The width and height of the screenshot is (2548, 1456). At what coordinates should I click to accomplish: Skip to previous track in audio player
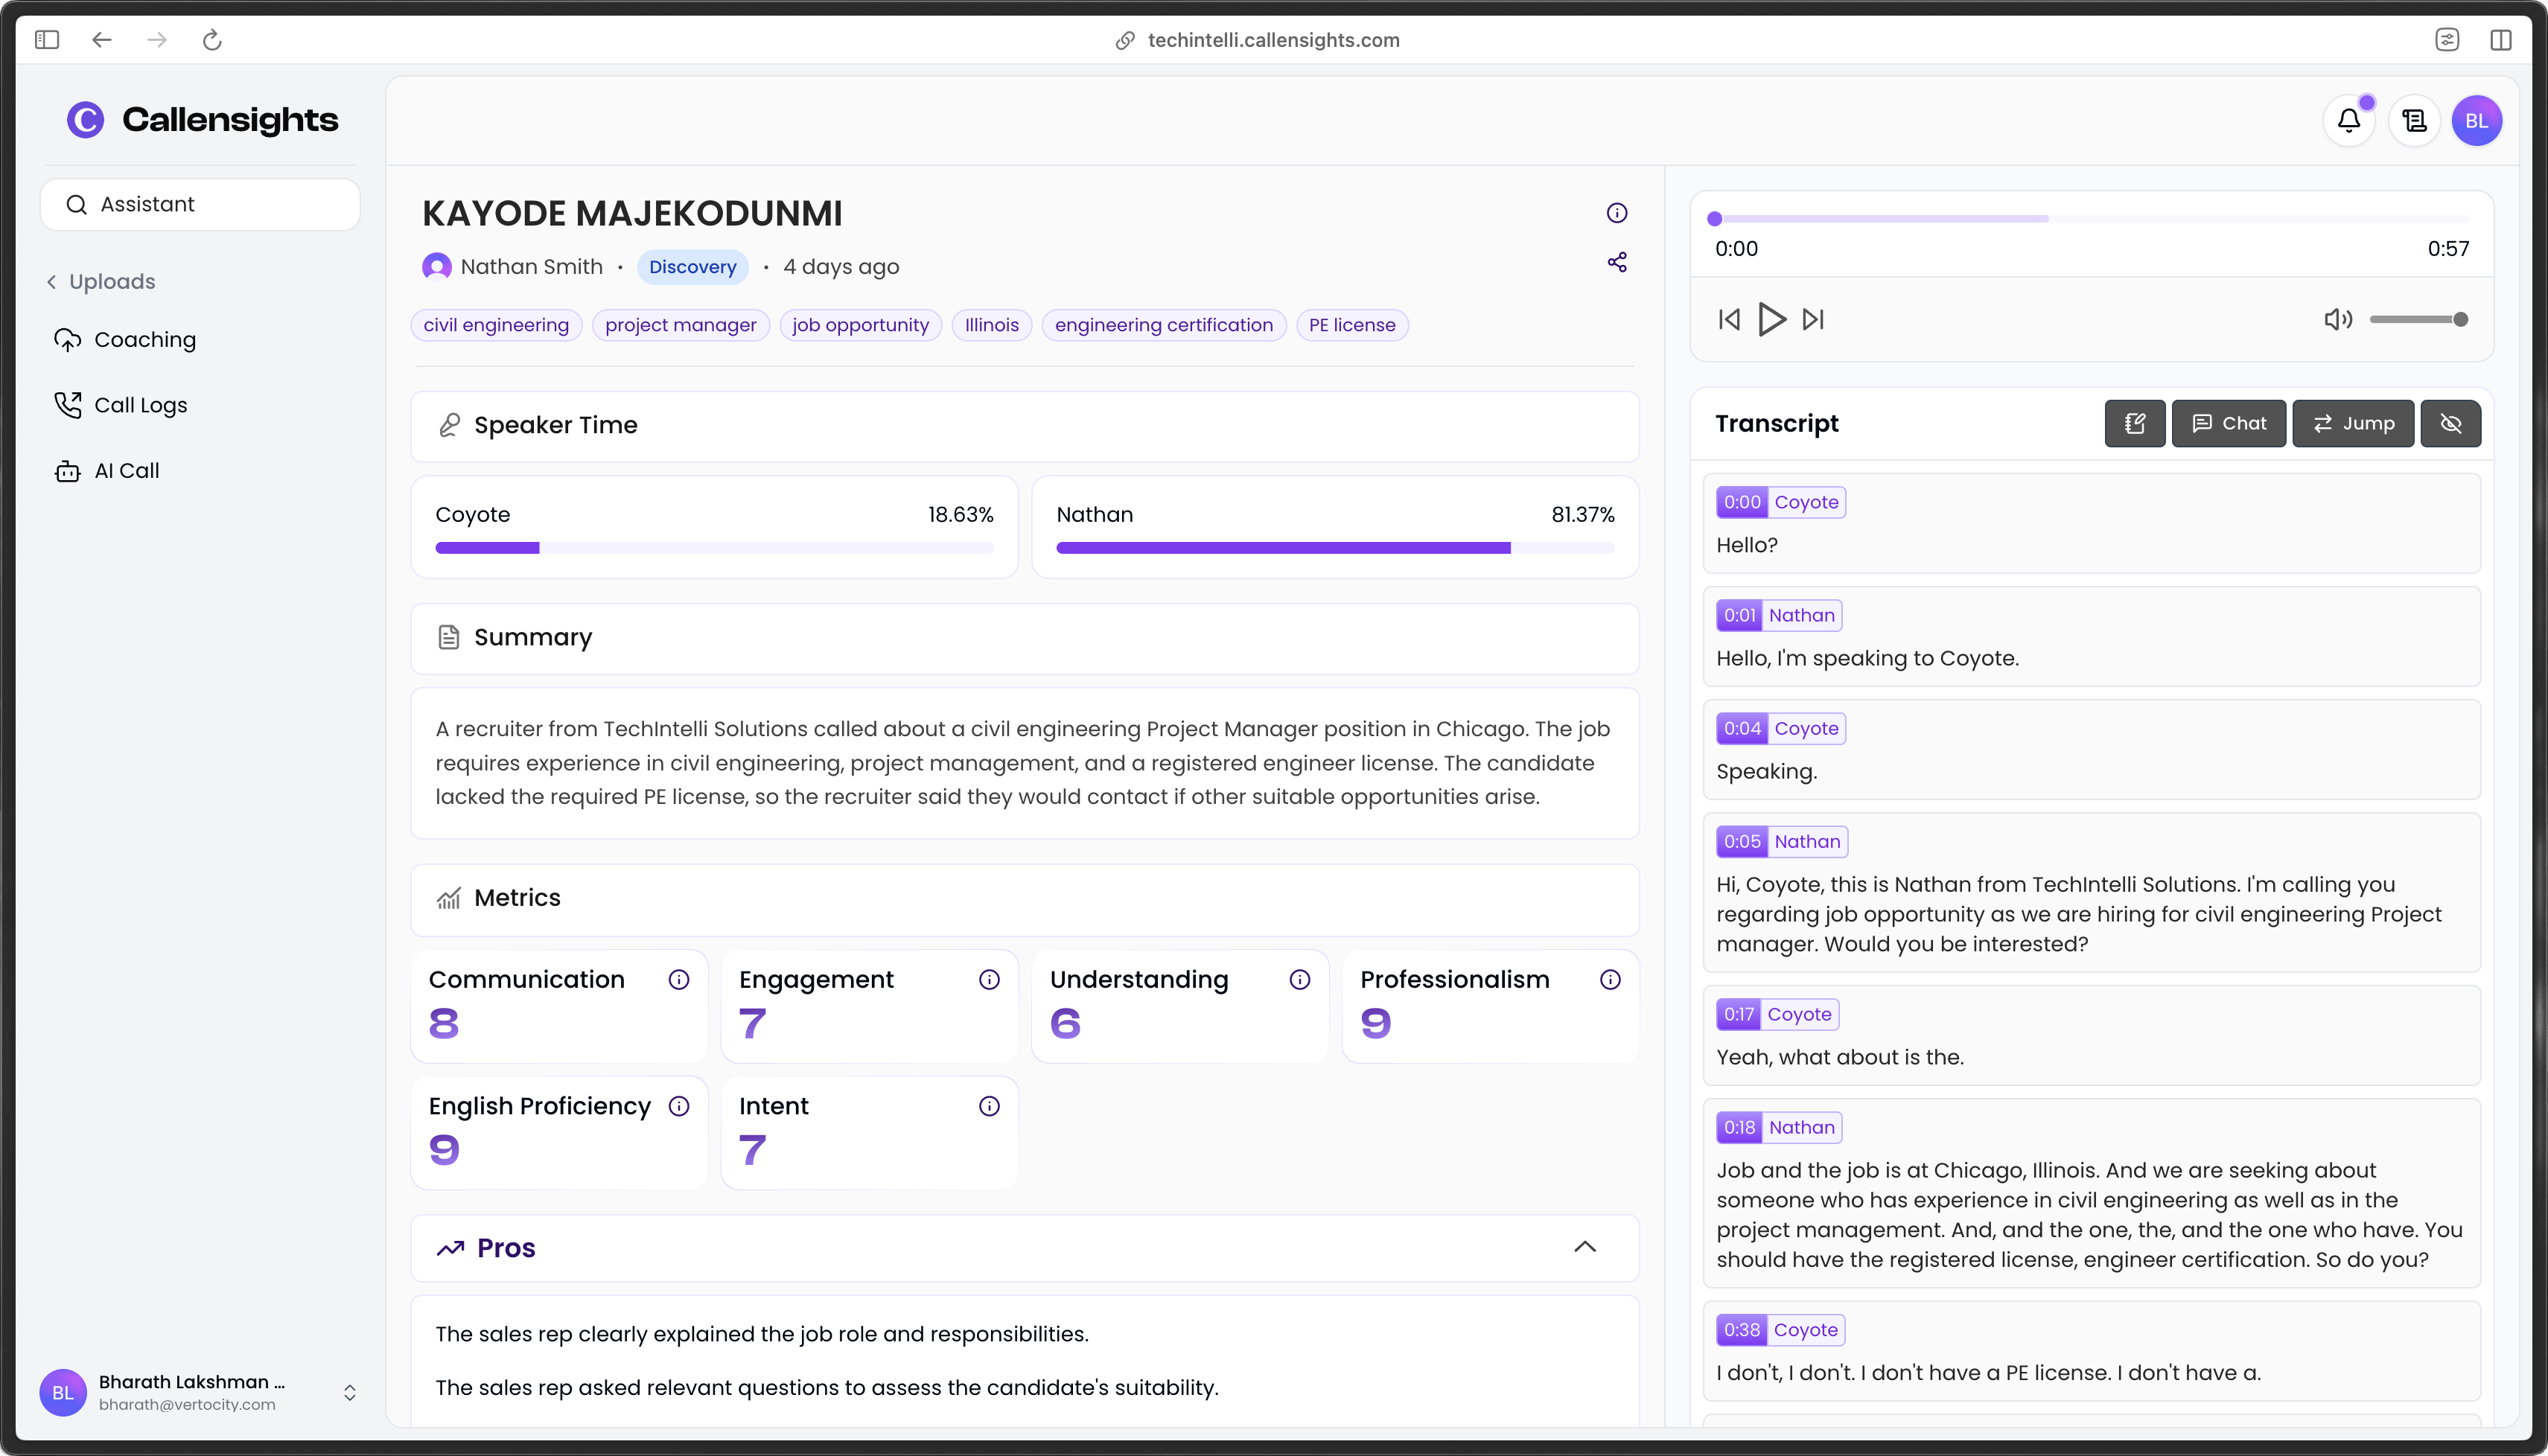pyautogui.click(x=1729, y=319)
